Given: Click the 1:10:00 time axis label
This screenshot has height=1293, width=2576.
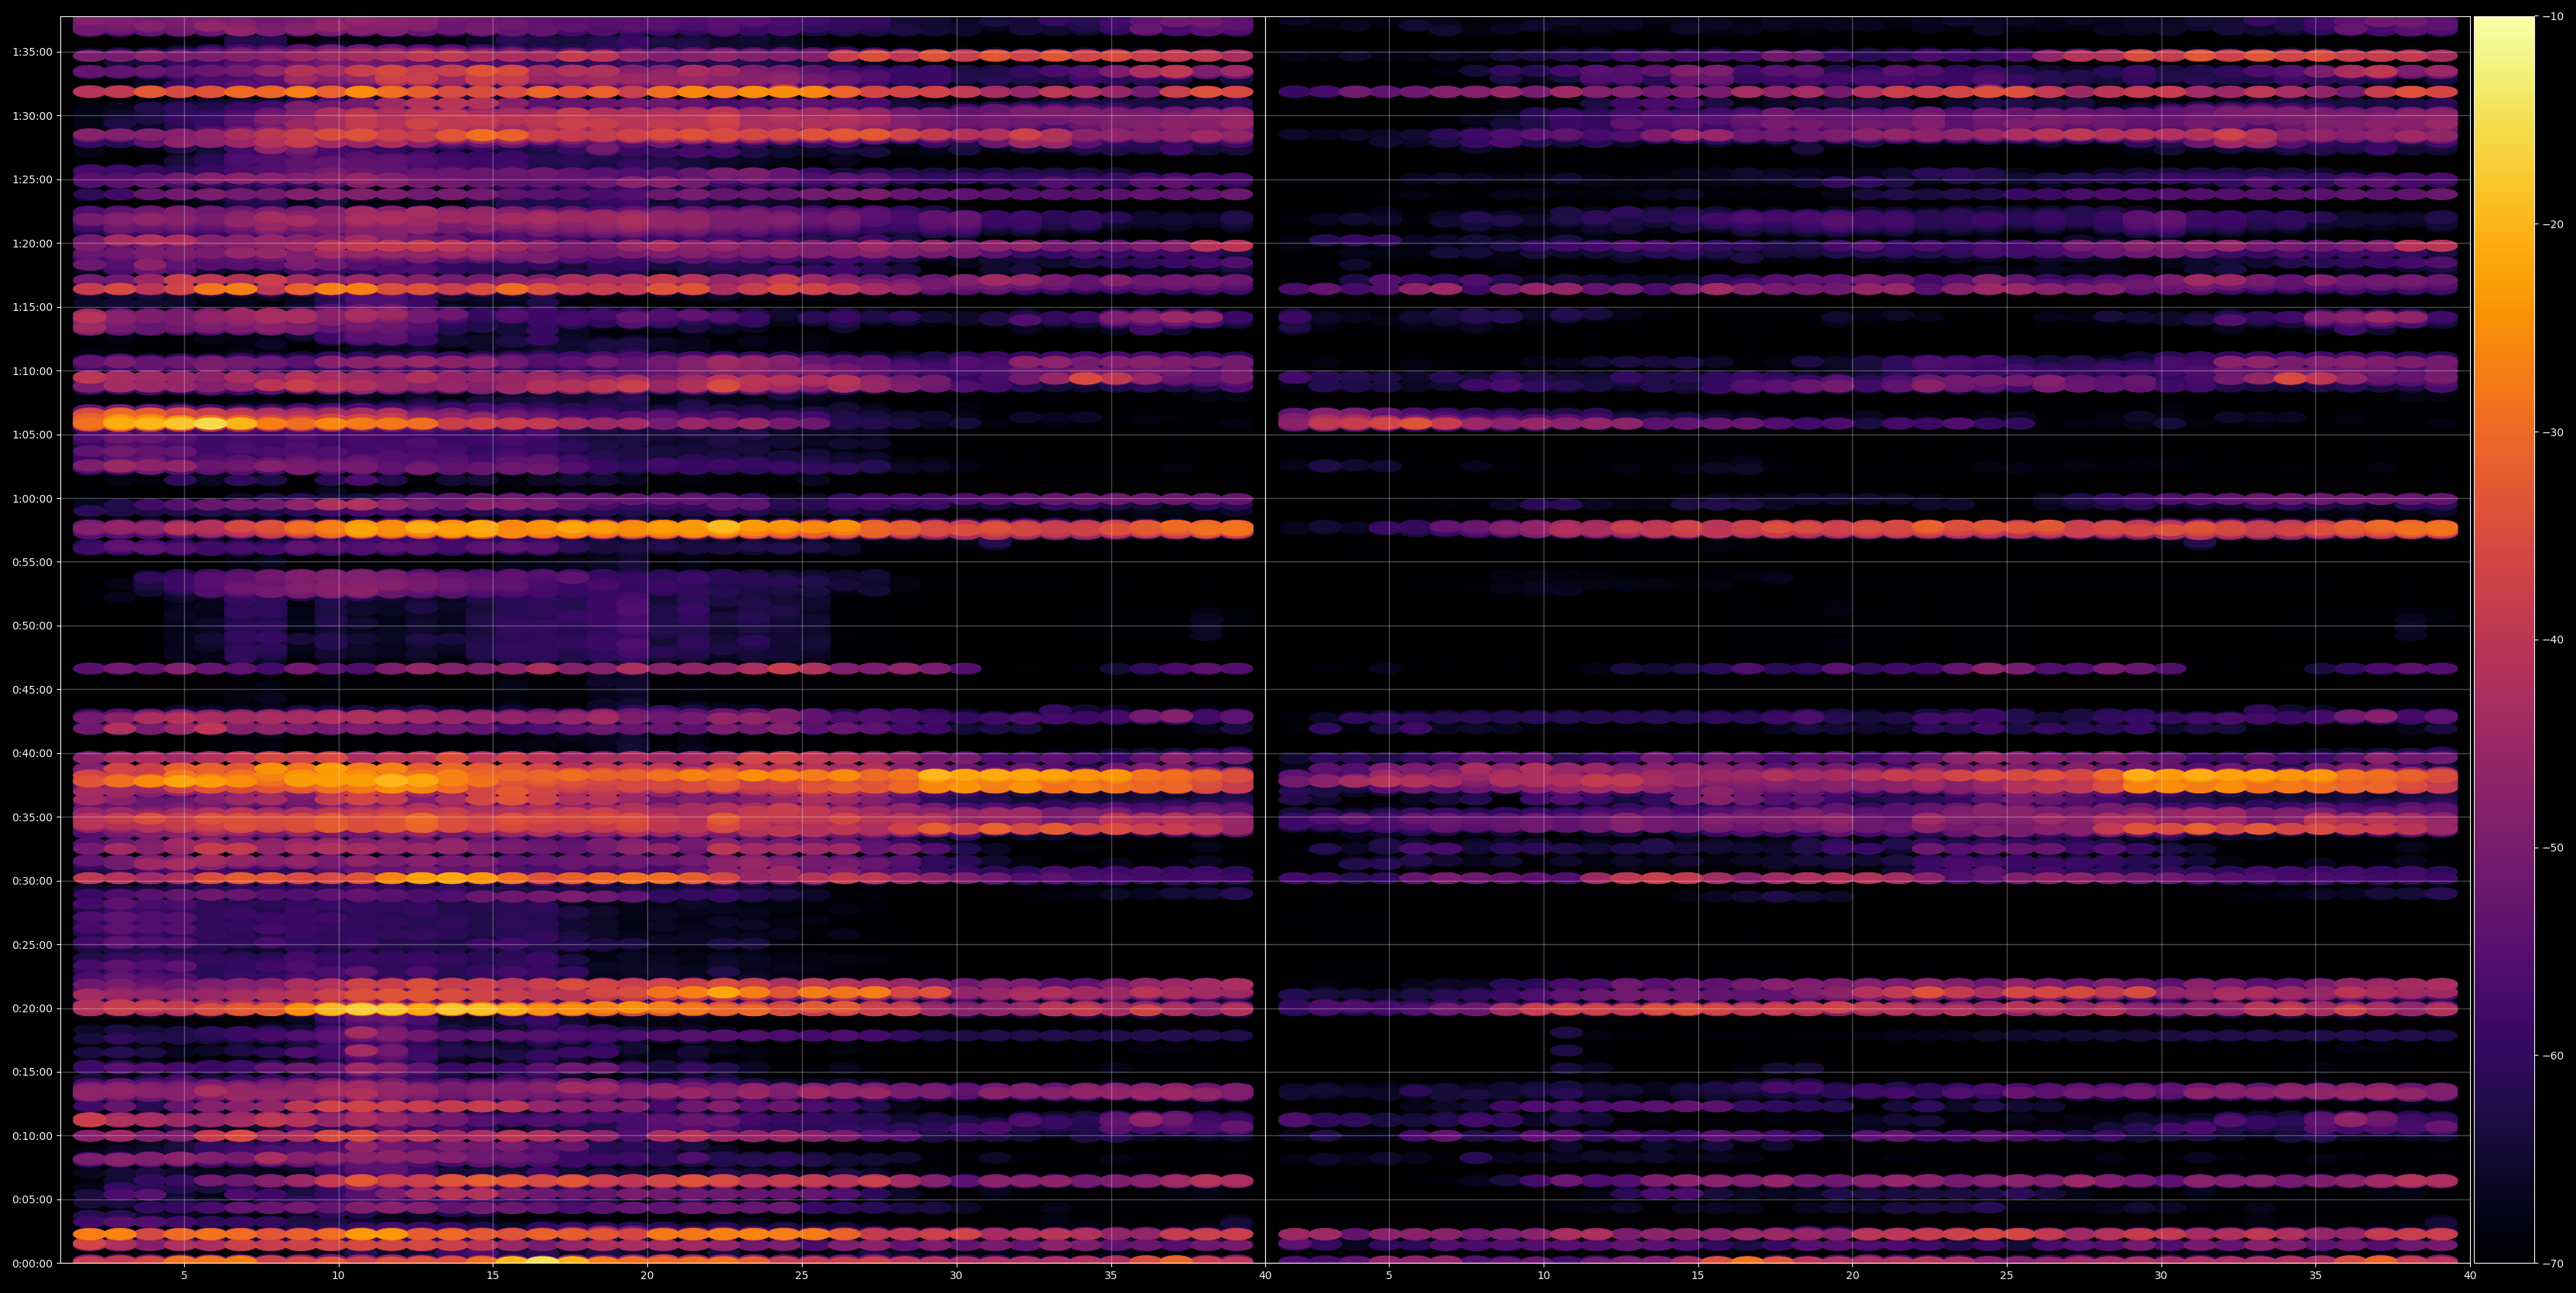Looking at the screenshot, I should pyautogui.click(x=32, y=371).
